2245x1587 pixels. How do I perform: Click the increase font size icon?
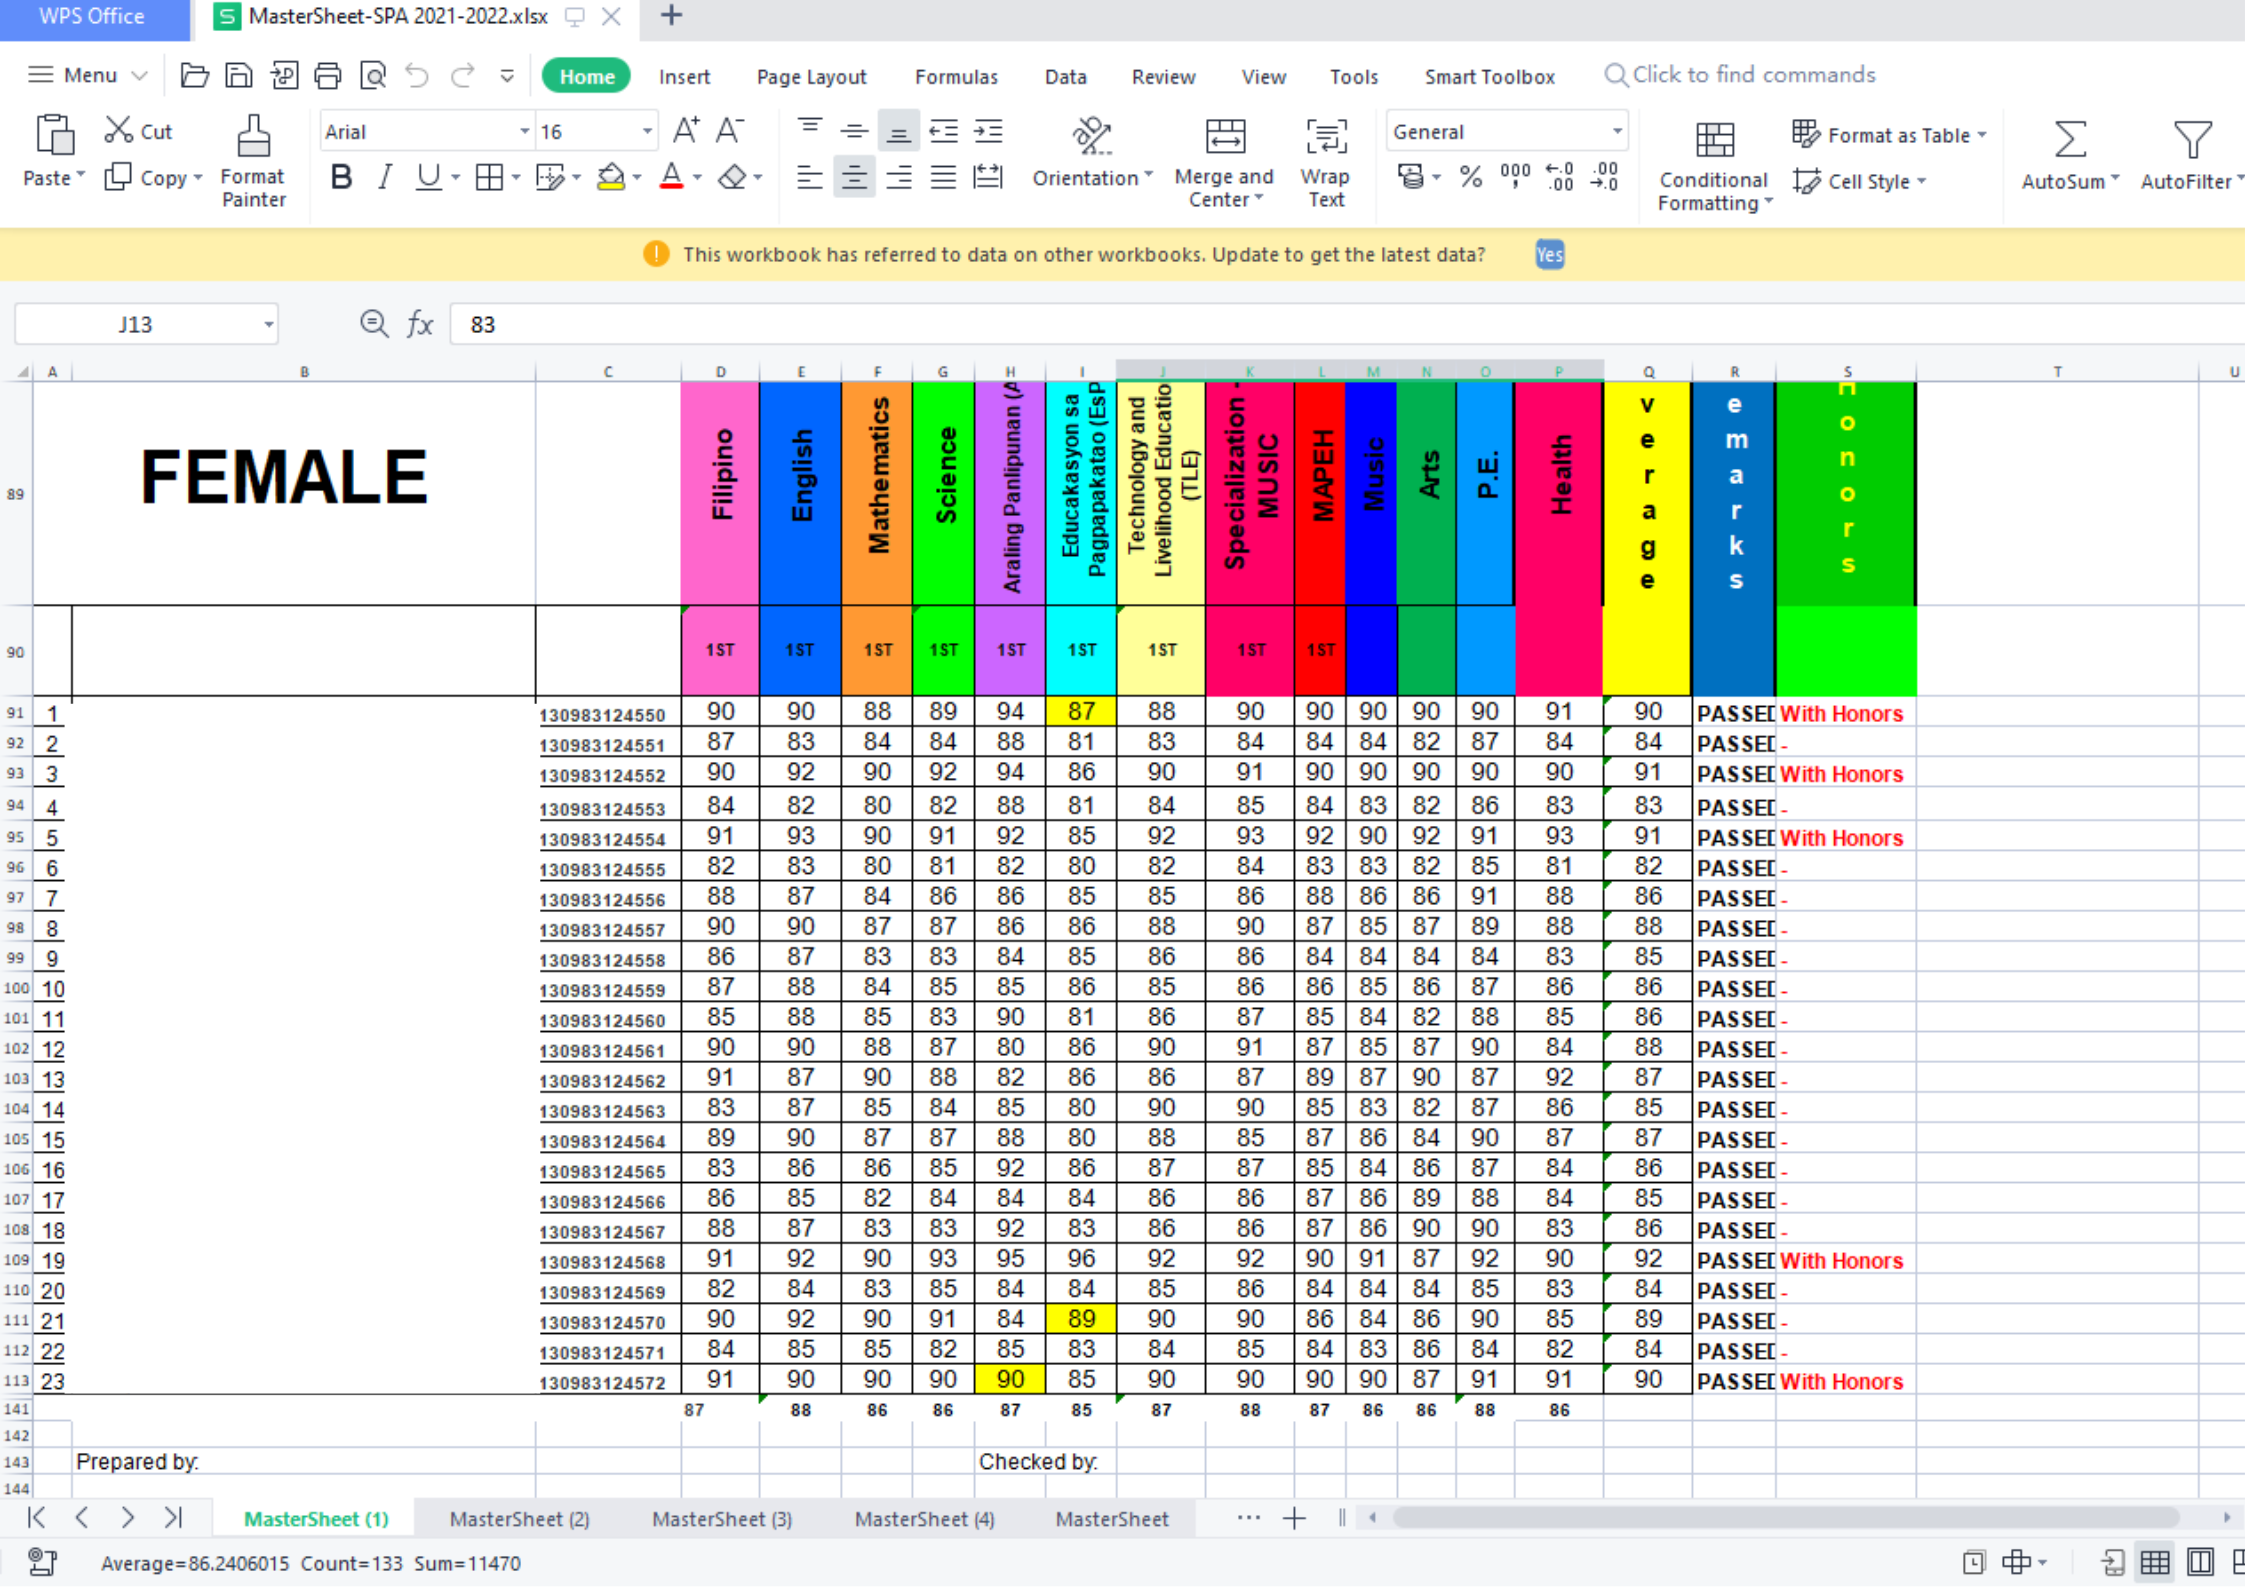click(685, 131)
